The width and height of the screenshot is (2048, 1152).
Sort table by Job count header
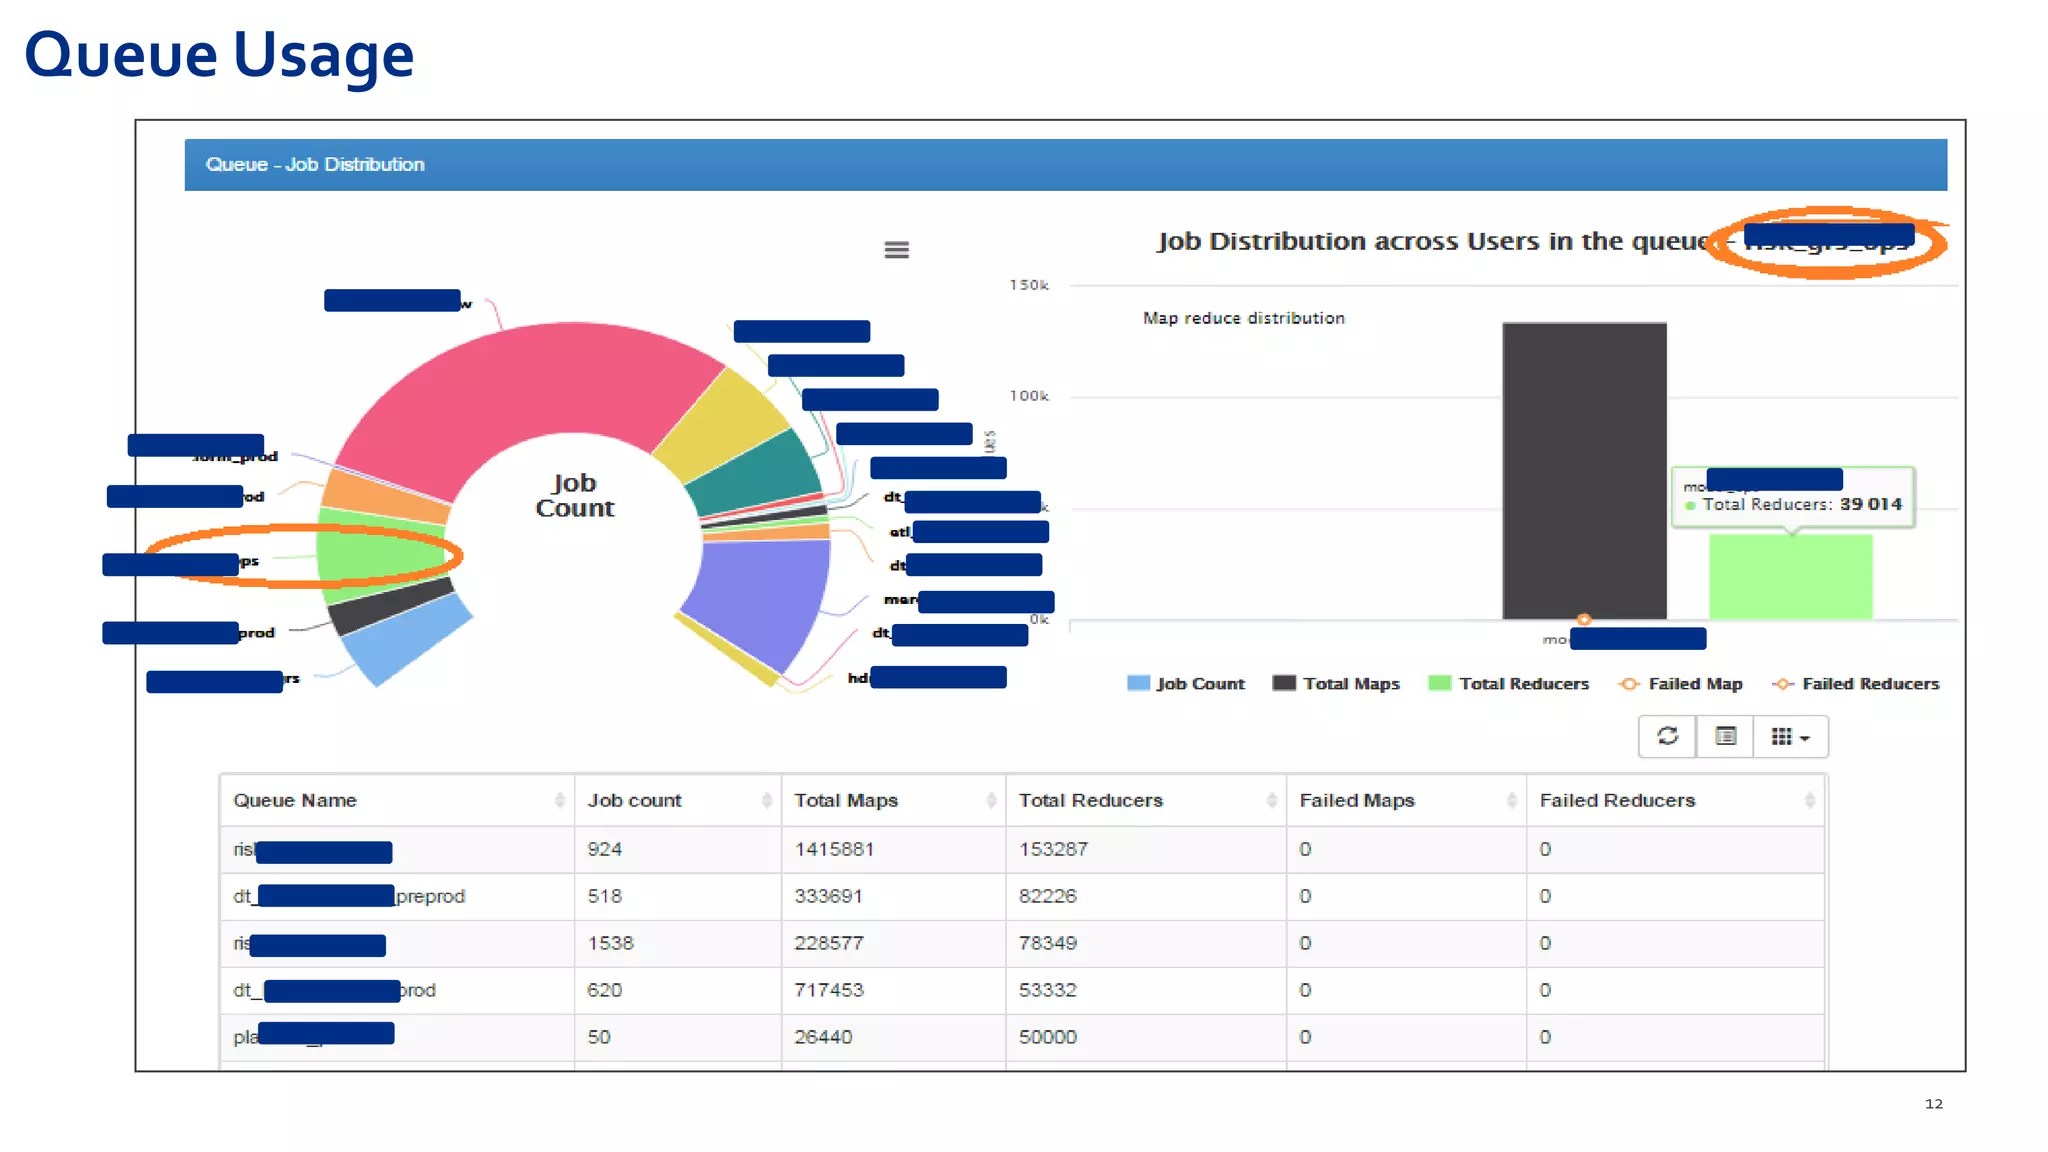pyautogui.click(x=634, y=800)
